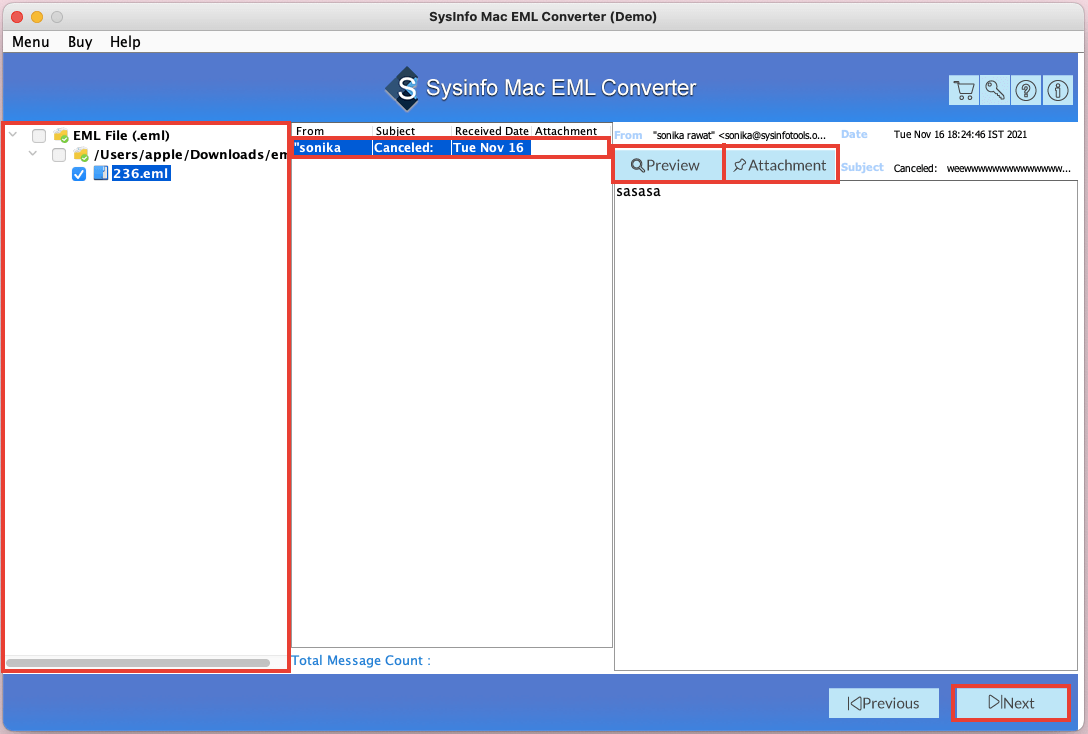Open the Buy menu
The image size is (1088, 734).
tap(80, 42)
